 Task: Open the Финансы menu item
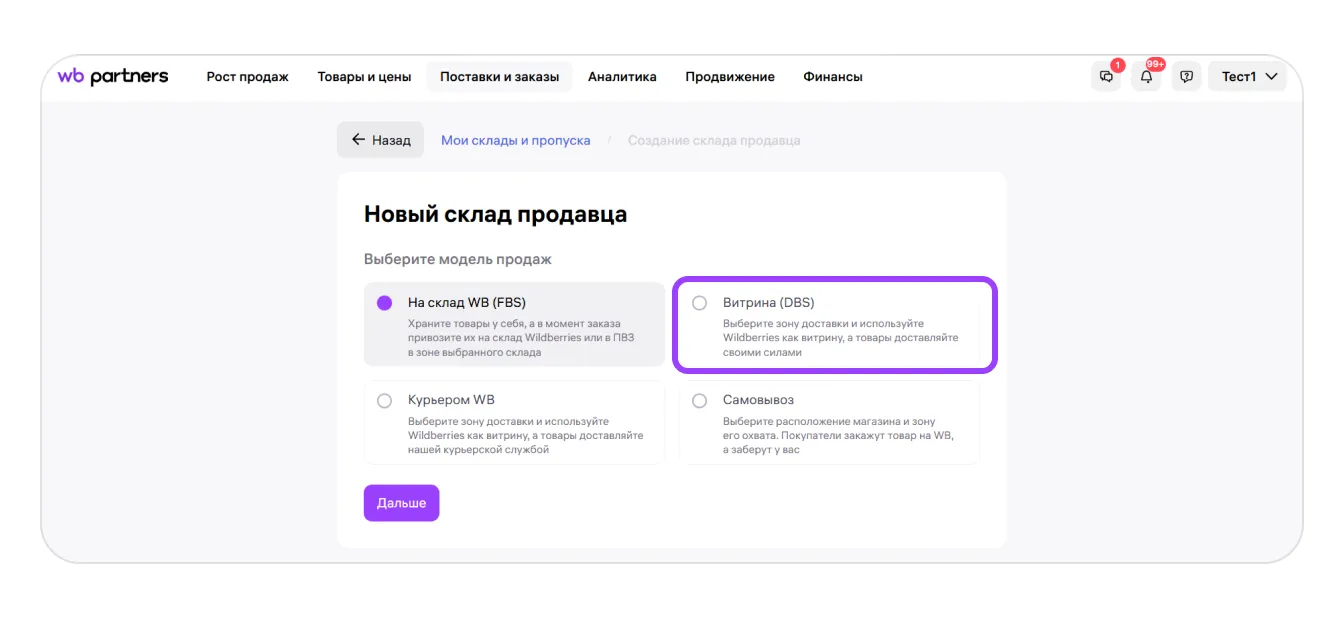(x=832, y=77)
